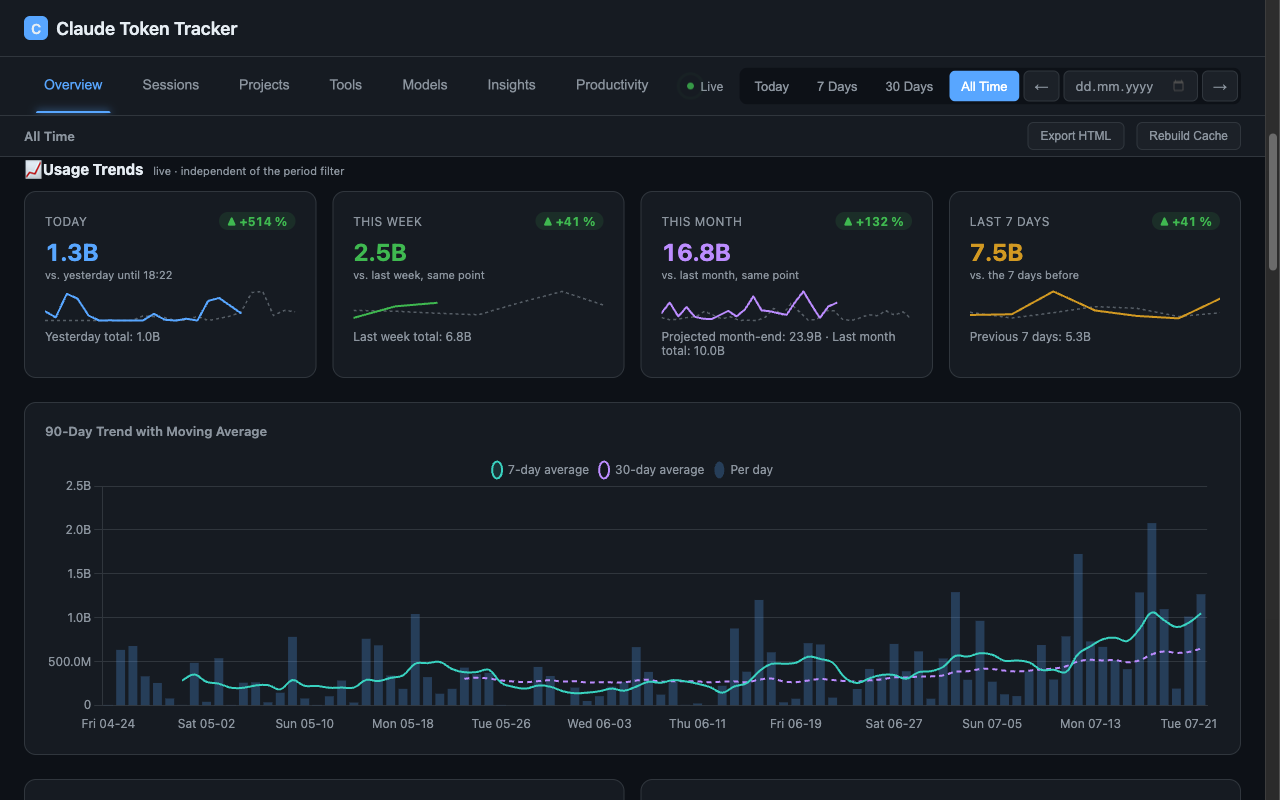The height and width of the screenshot is (800, 1280).
Task: Toggle the 7-day average legend series
Action: tap(540, 470)
